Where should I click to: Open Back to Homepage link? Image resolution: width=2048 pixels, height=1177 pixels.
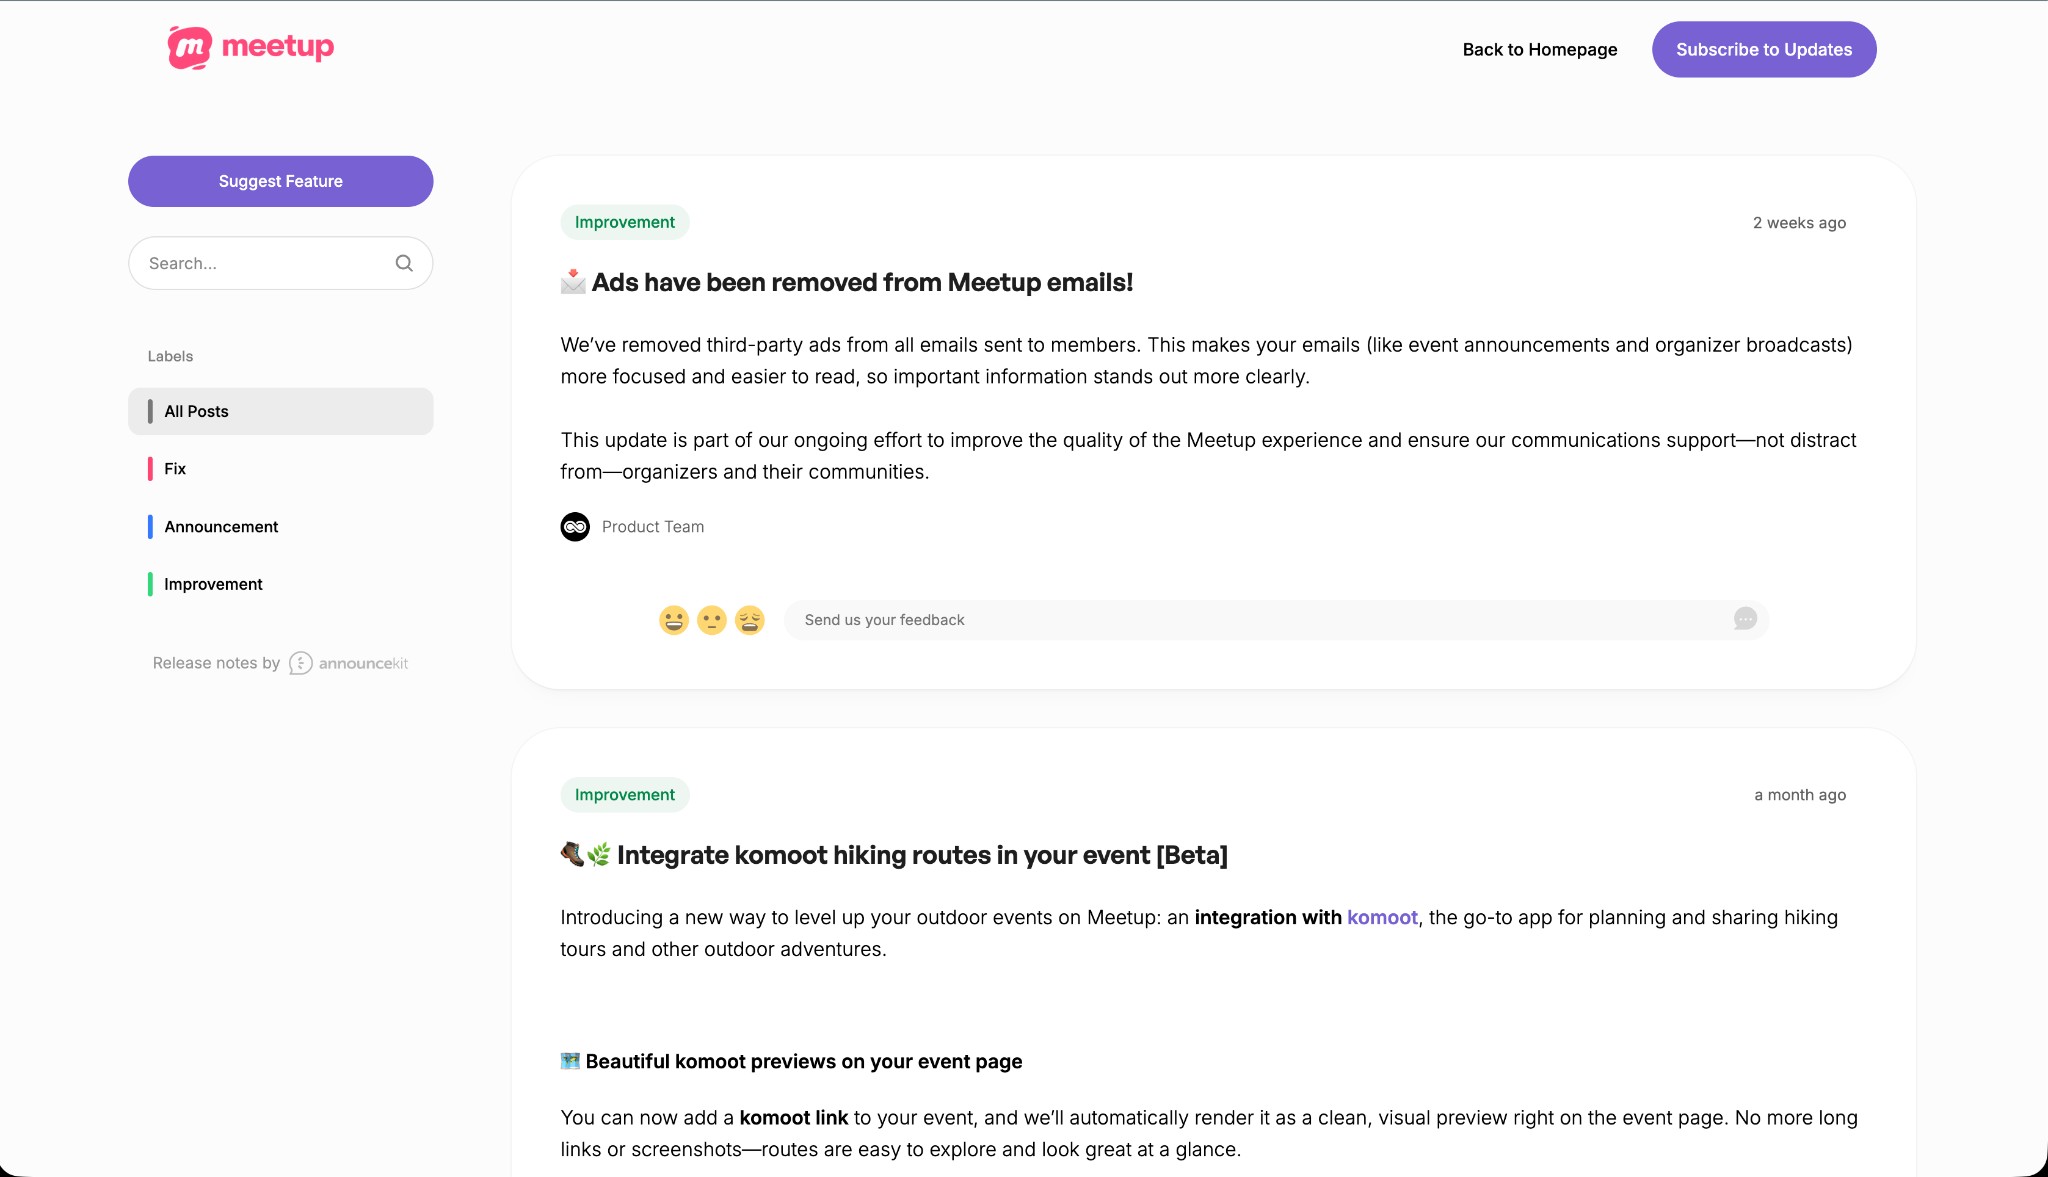pyautogui.click(x=1540, y=49)
